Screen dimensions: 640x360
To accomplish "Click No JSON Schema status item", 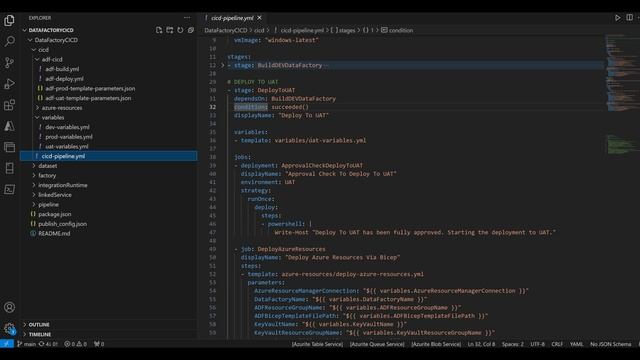I will (611, 344).
